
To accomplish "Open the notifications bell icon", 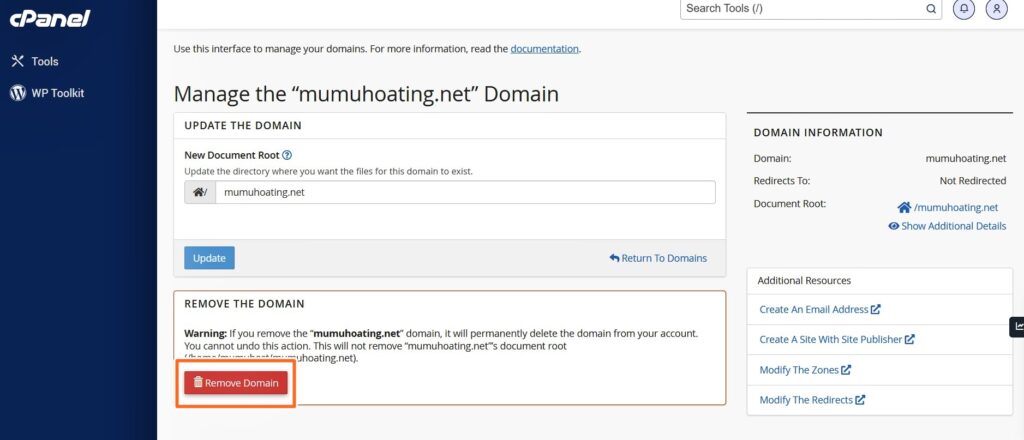I will pos(965,9).
